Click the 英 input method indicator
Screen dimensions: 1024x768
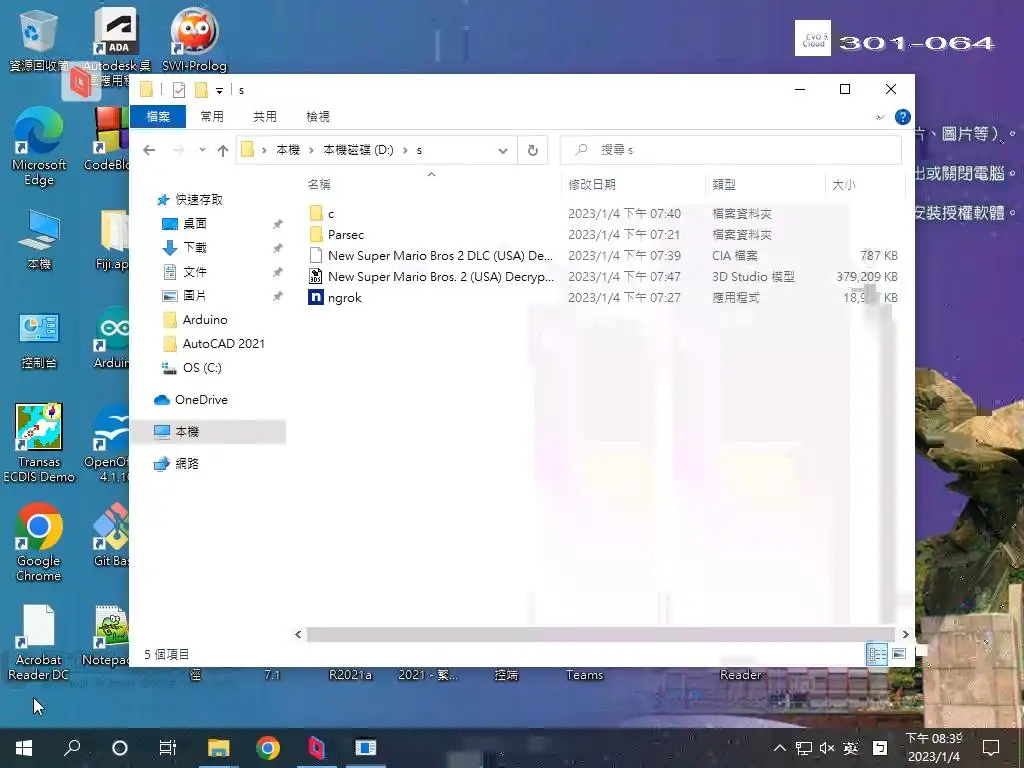point(850,748)
